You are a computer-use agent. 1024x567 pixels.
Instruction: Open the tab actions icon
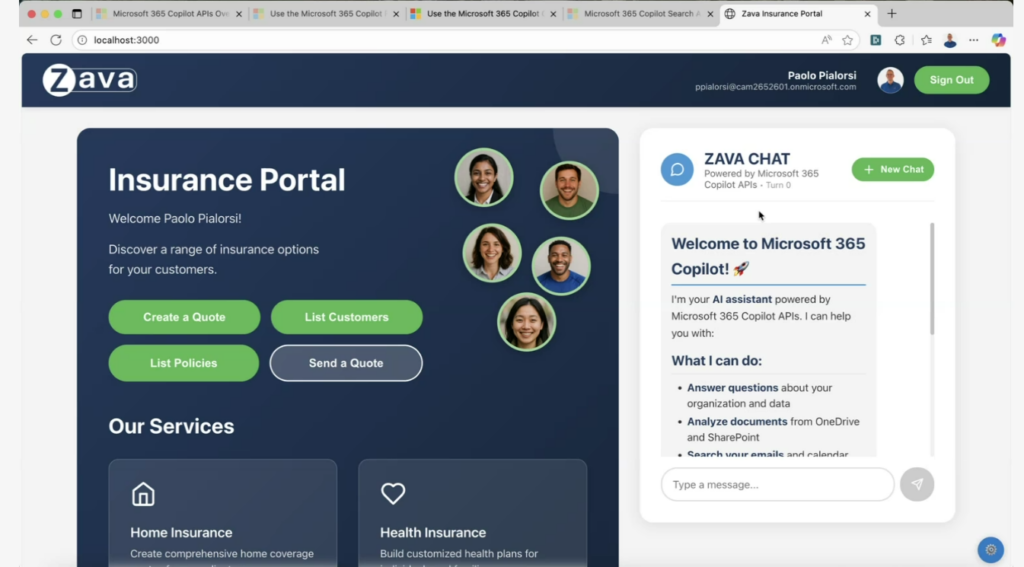click(x=76, y=14)
